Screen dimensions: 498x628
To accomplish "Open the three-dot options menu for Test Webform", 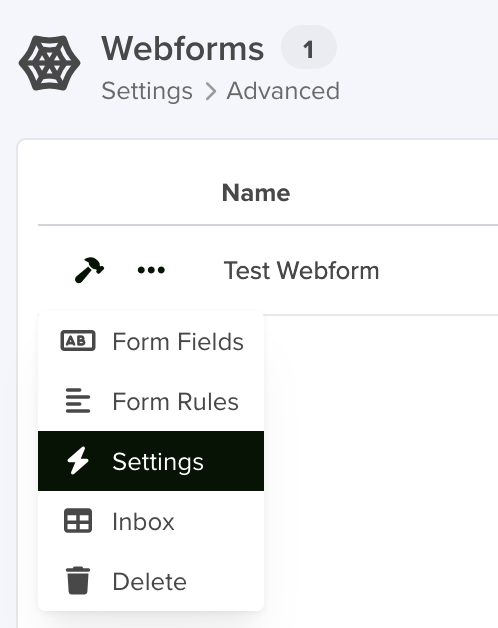I will (x=151, y=270).
